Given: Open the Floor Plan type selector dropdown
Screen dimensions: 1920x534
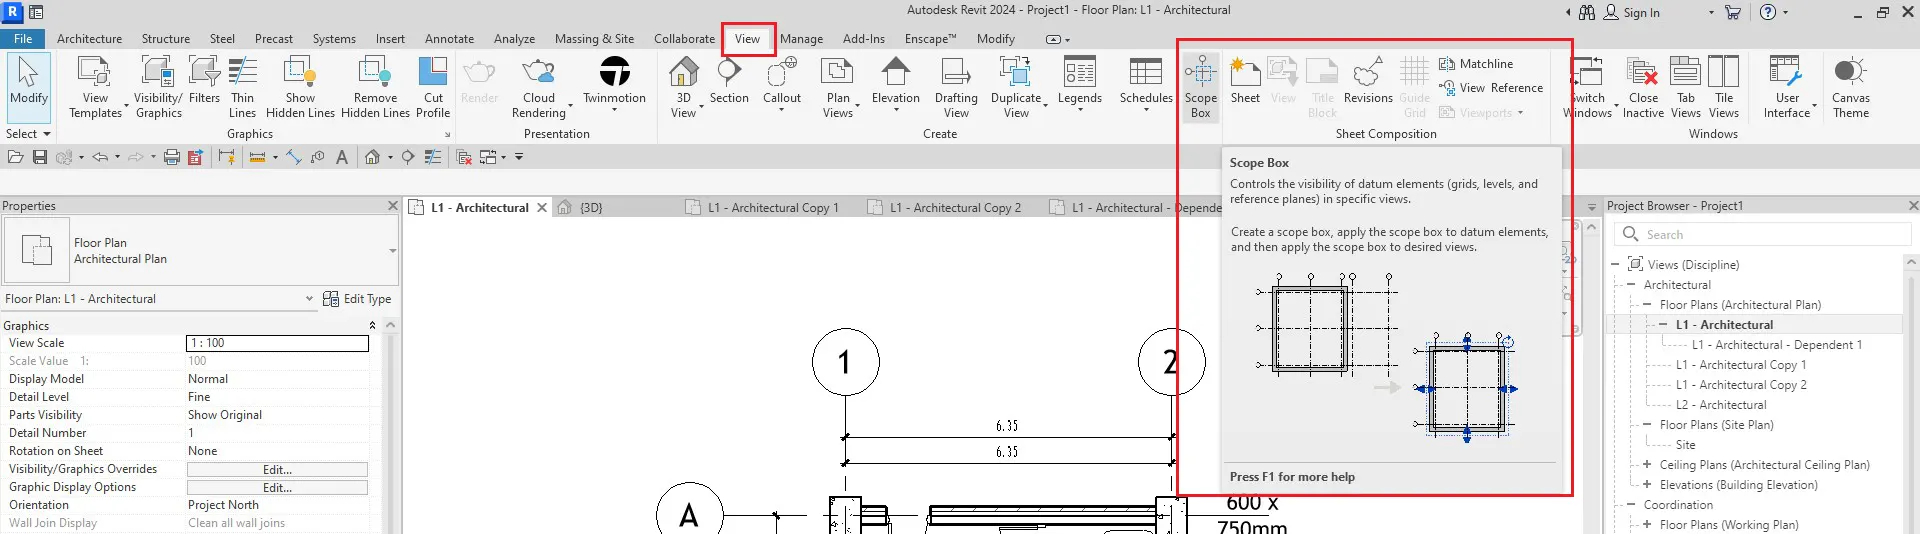Looking at the screenshot, I should point(392,251).
